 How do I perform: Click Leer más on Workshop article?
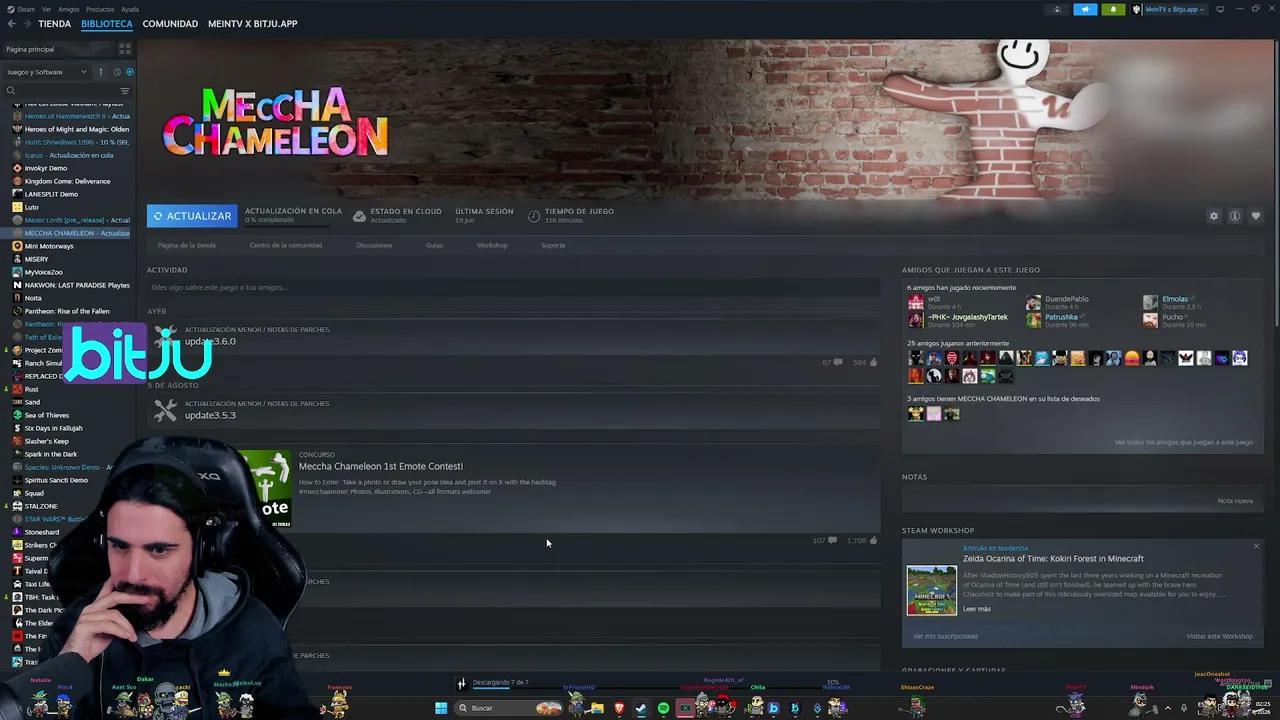(977, 609)
